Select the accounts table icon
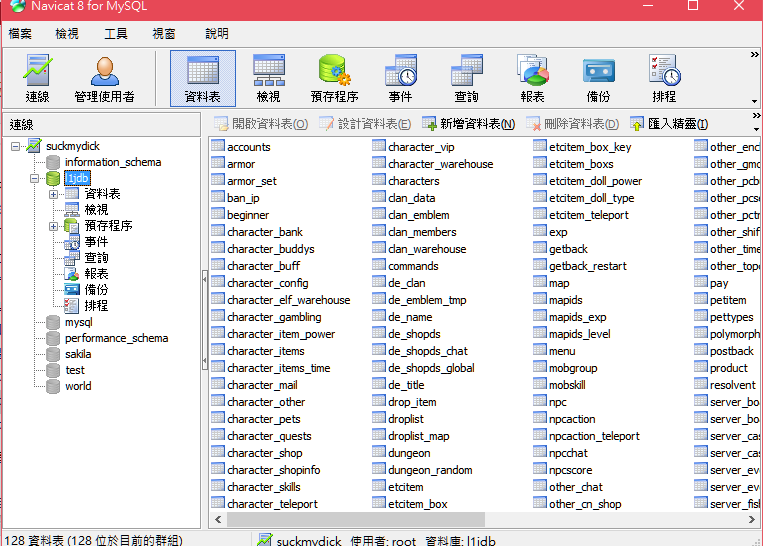 [x=218, y=146]
